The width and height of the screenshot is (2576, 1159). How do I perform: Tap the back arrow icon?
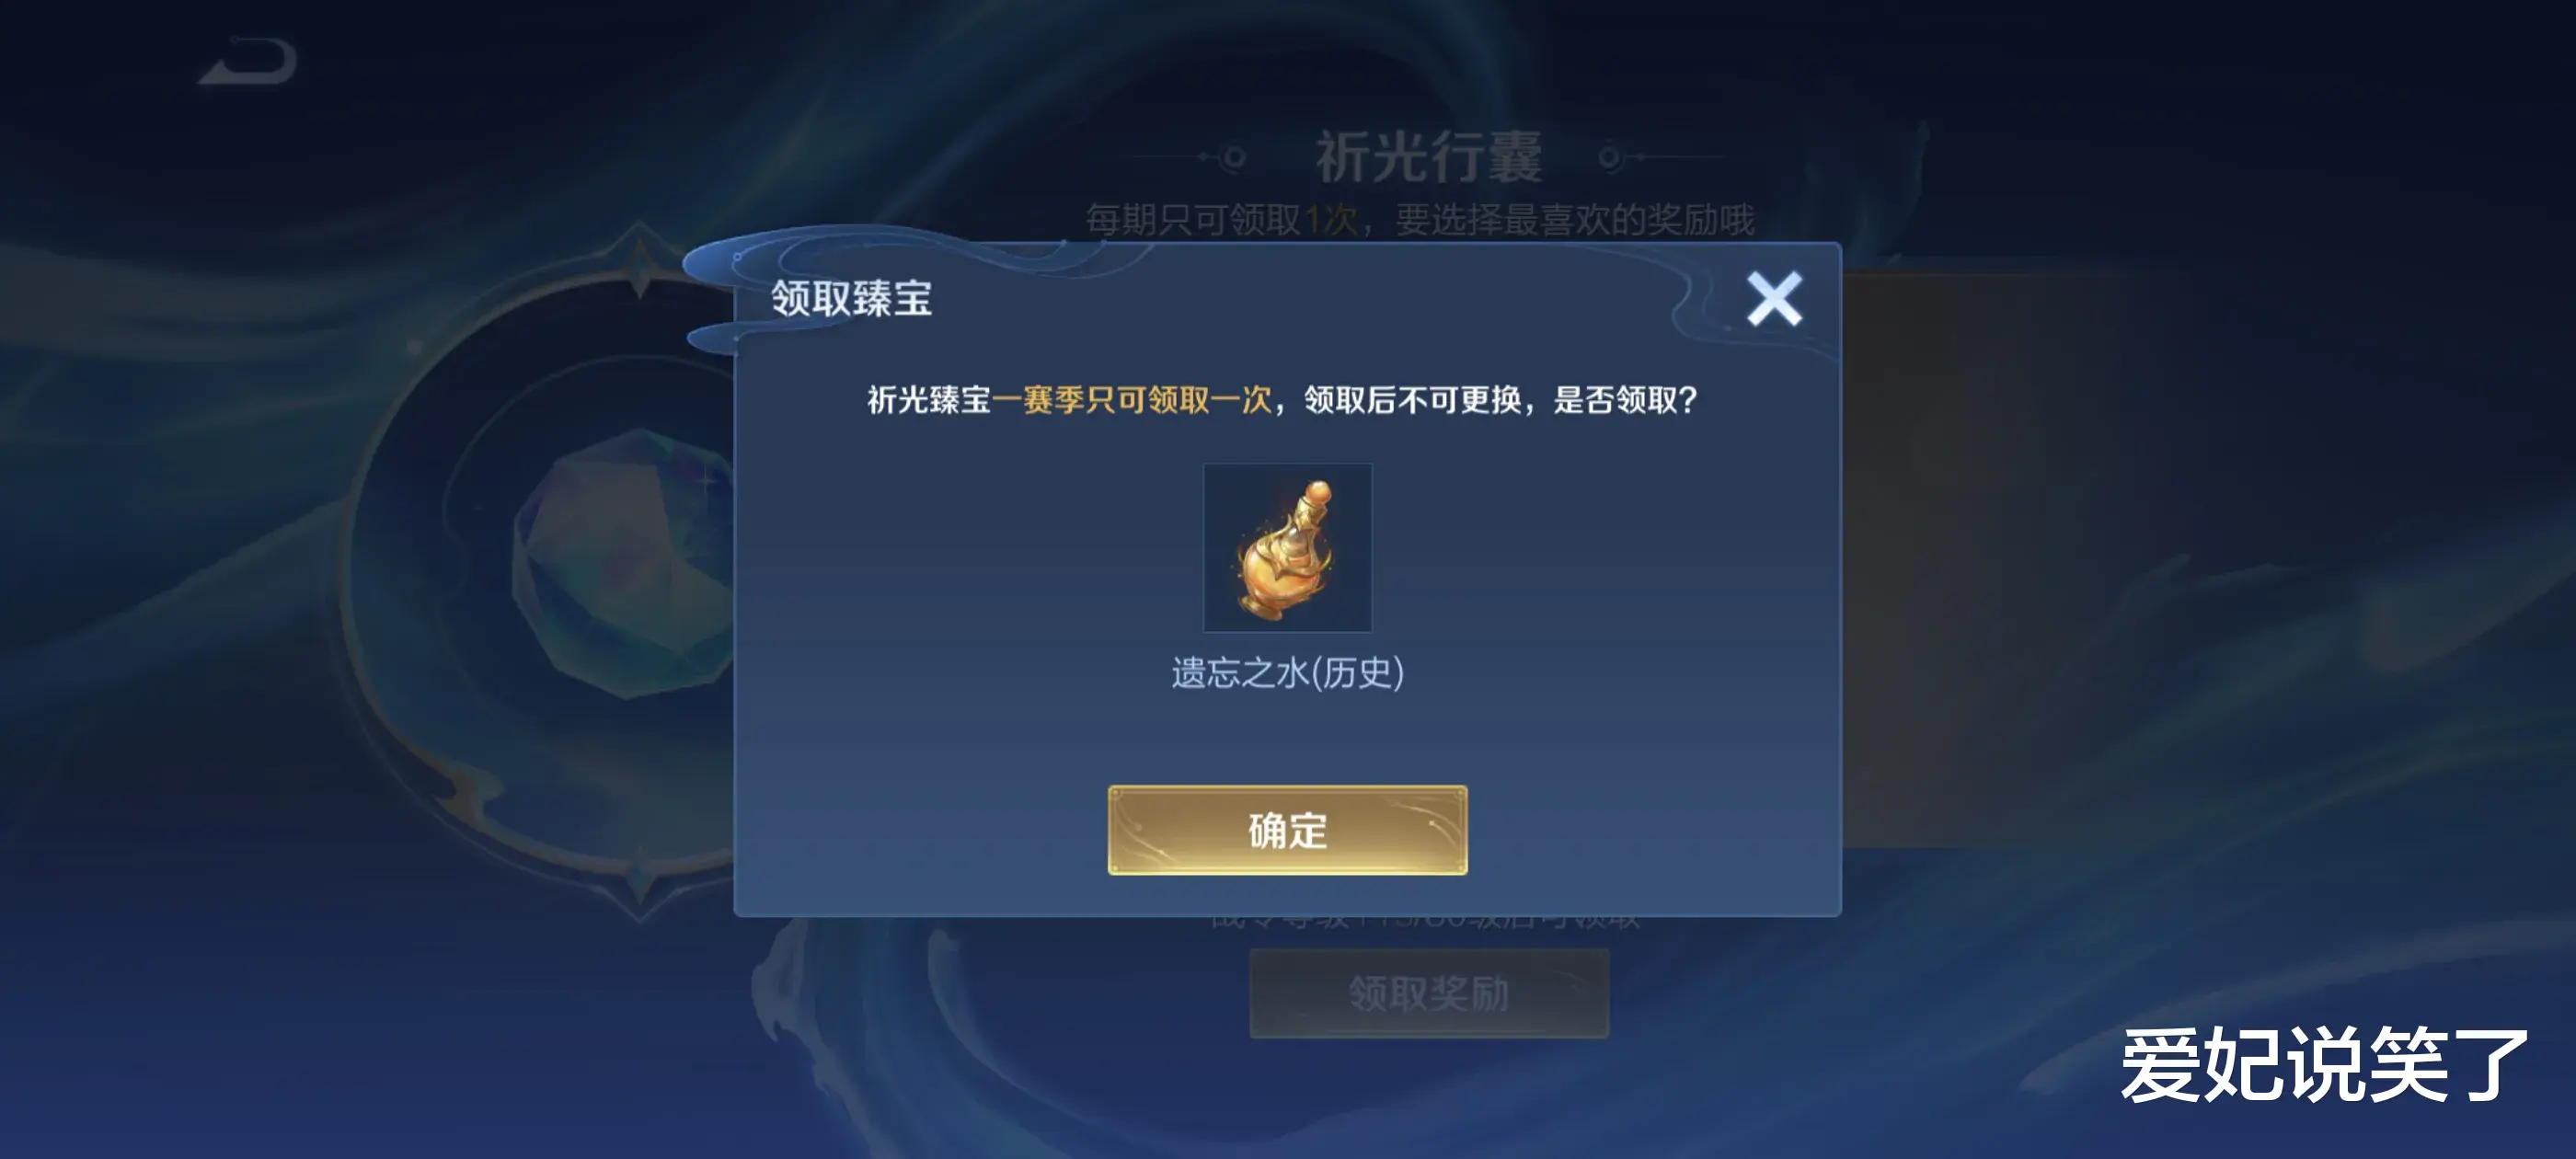click(x=248, y=61)
